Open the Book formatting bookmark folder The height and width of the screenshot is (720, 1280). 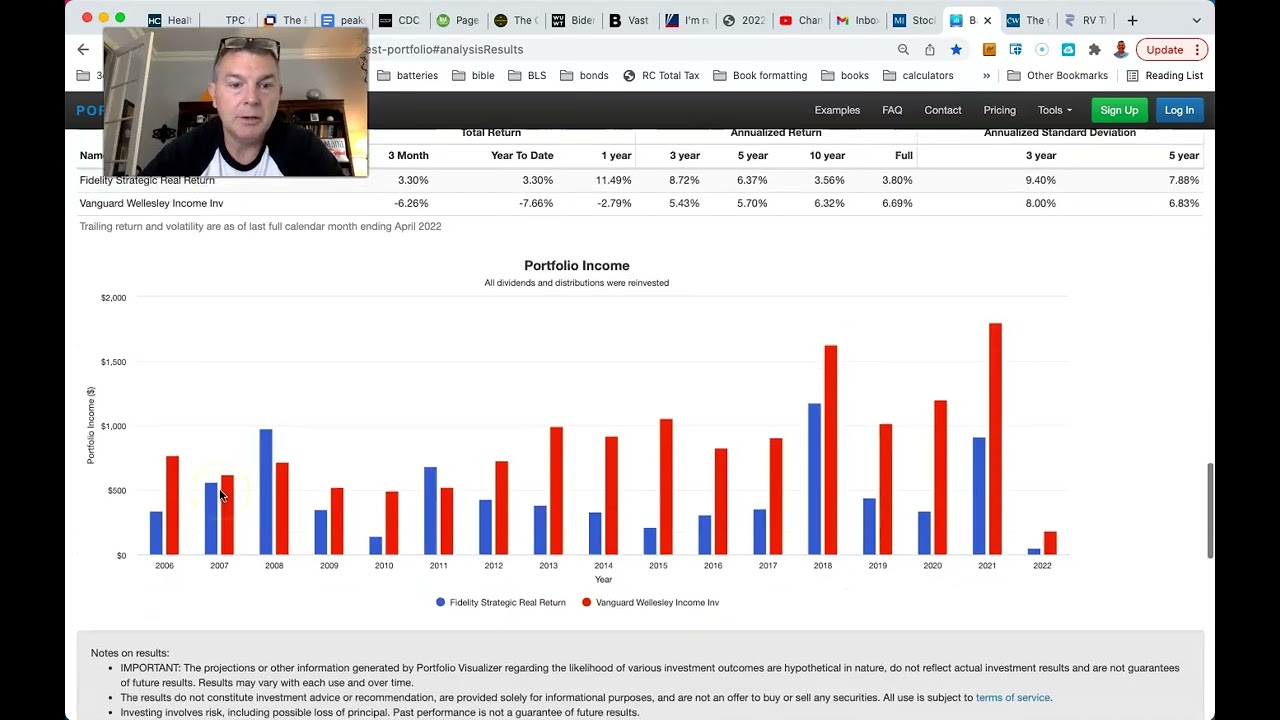point(760,75)
